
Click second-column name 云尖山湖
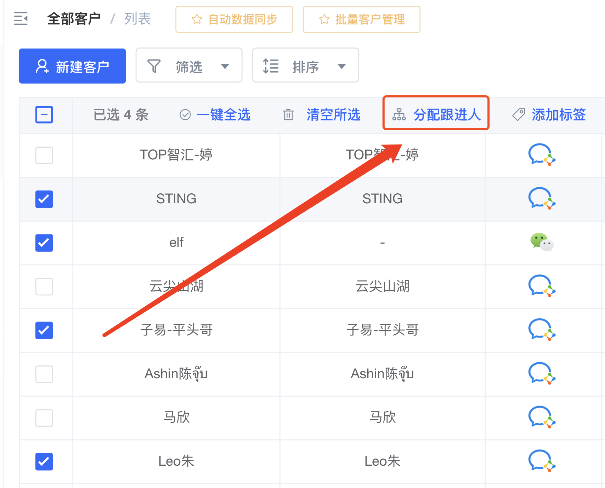click(x=382, y=286)
